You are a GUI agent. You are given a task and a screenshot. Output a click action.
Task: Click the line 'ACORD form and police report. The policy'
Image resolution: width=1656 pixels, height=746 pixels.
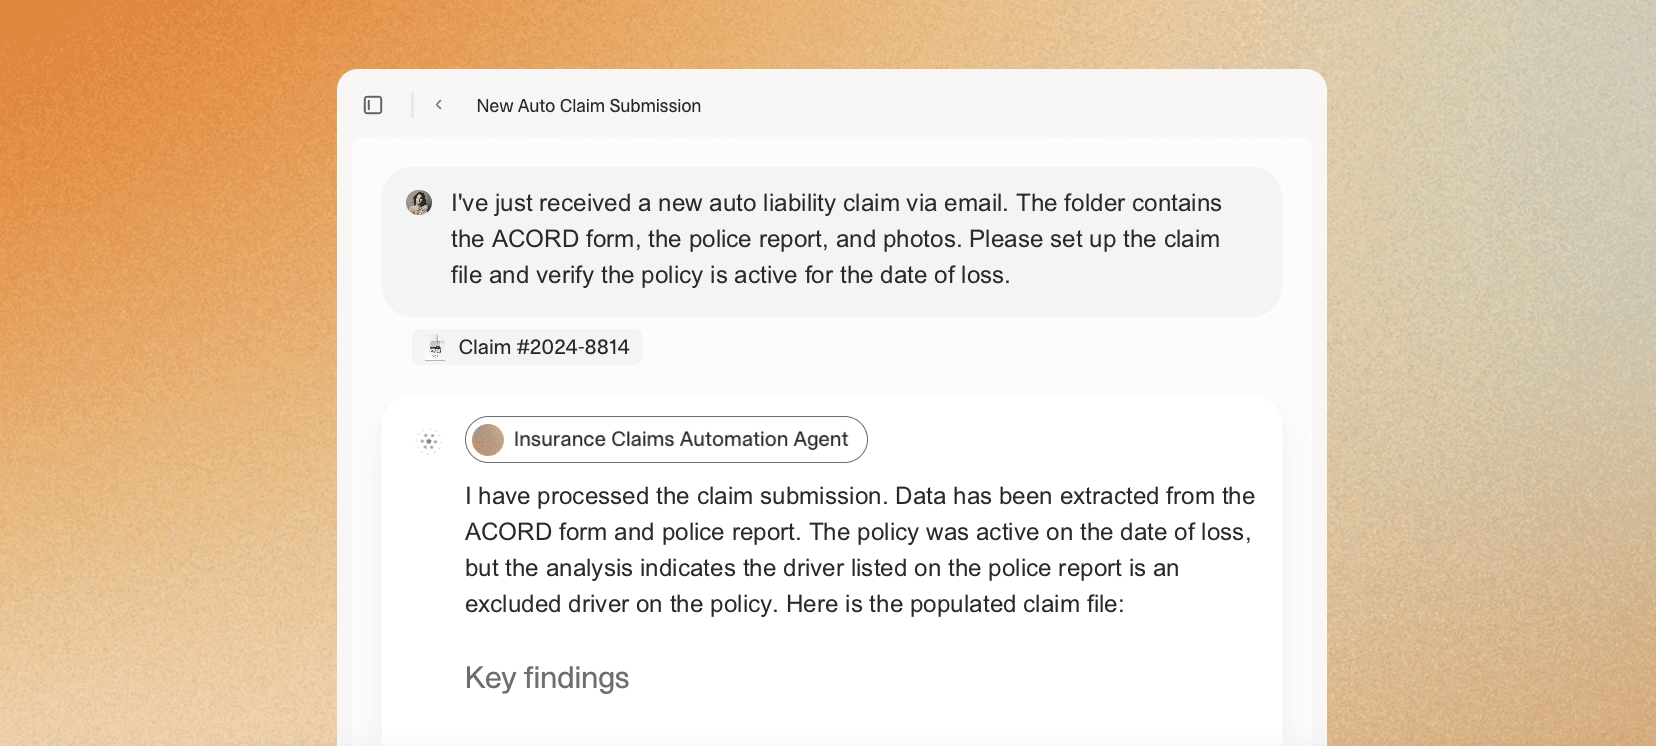[858, 532]
